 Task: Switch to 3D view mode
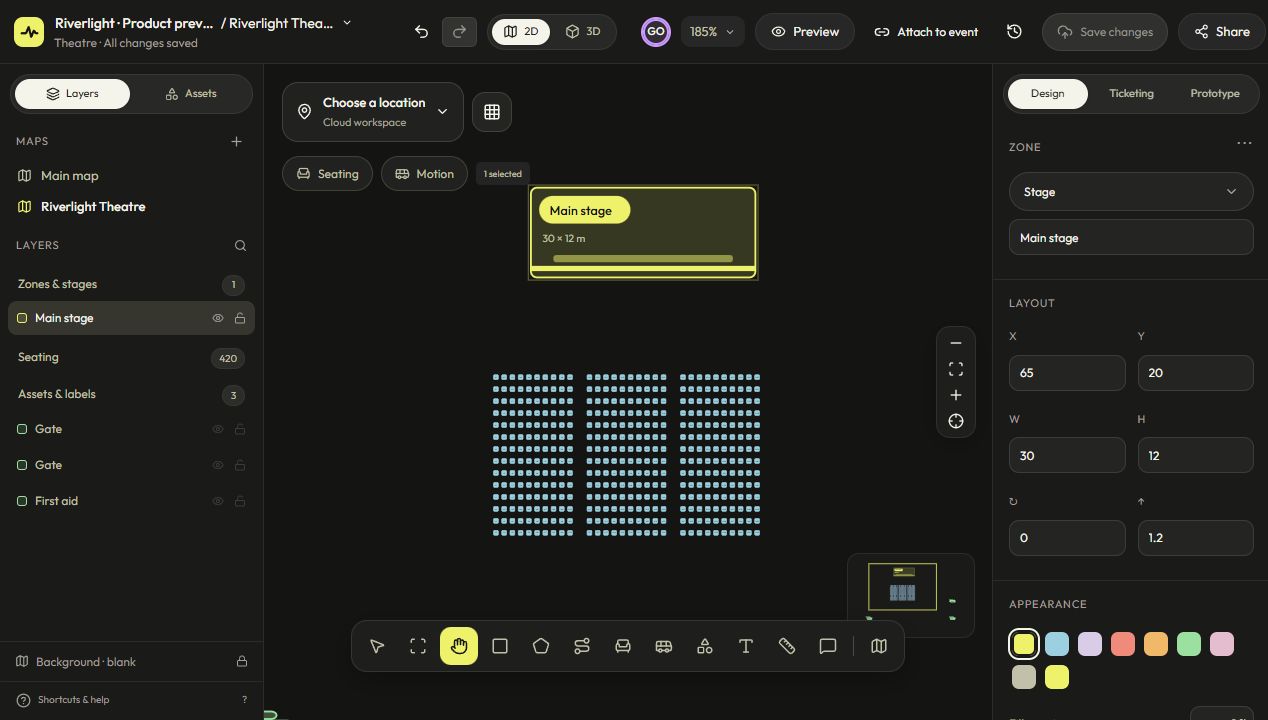583,32
